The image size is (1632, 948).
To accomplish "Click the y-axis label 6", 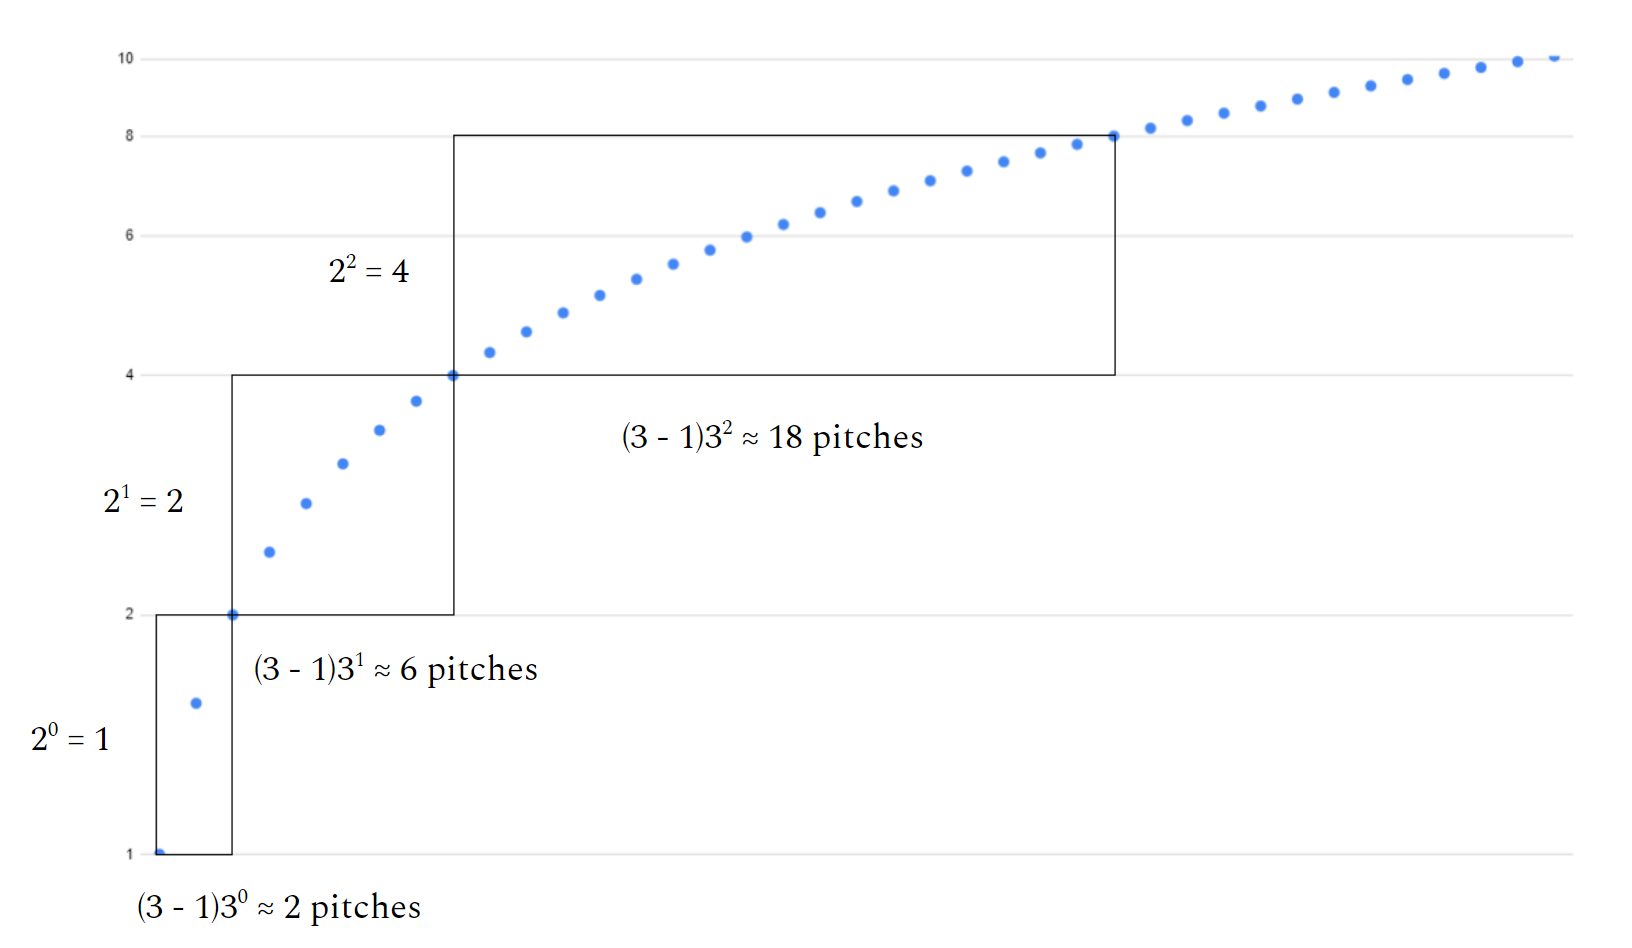I will (x=129, y=236).
